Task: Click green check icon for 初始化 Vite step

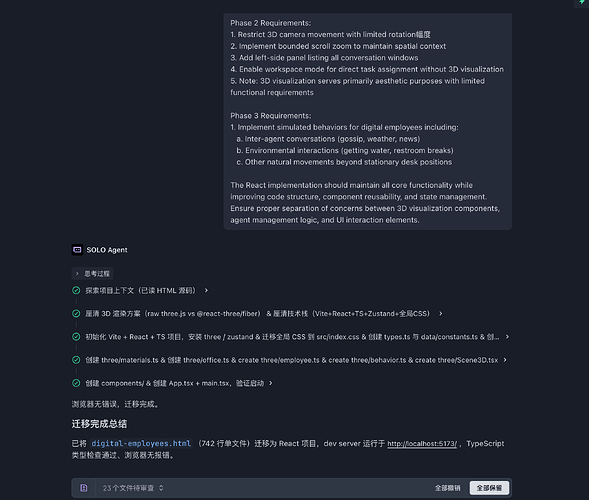Action: pyautogui.click(x=76, y=337)
